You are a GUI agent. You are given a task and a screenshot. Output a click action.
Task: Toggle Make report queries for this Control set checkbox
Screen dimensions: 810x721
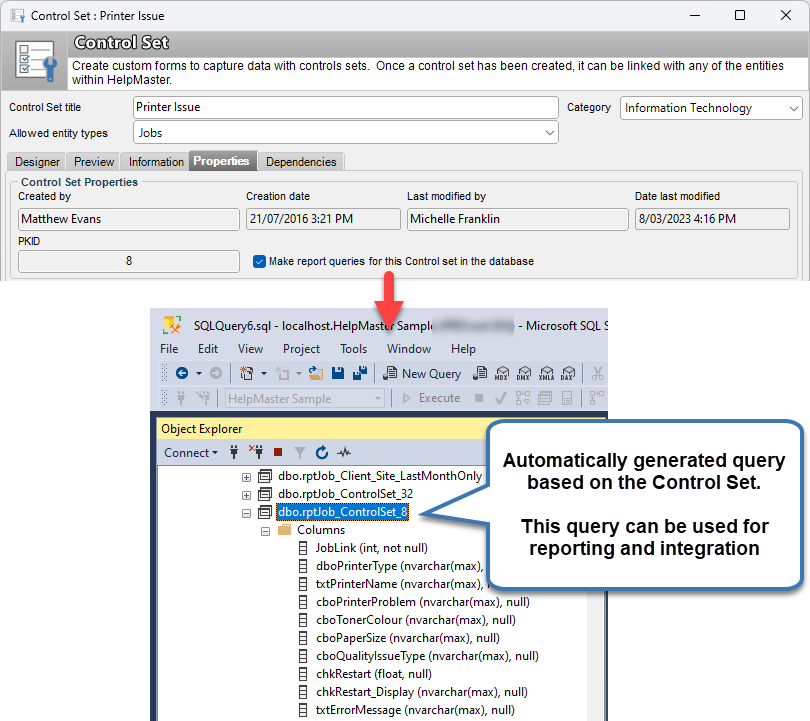(x=259, y=261)
